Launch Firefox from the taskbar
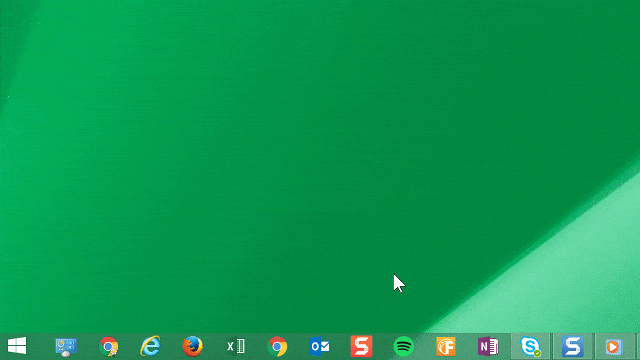Screen dimensions: 640x360 tap(192, 346)
